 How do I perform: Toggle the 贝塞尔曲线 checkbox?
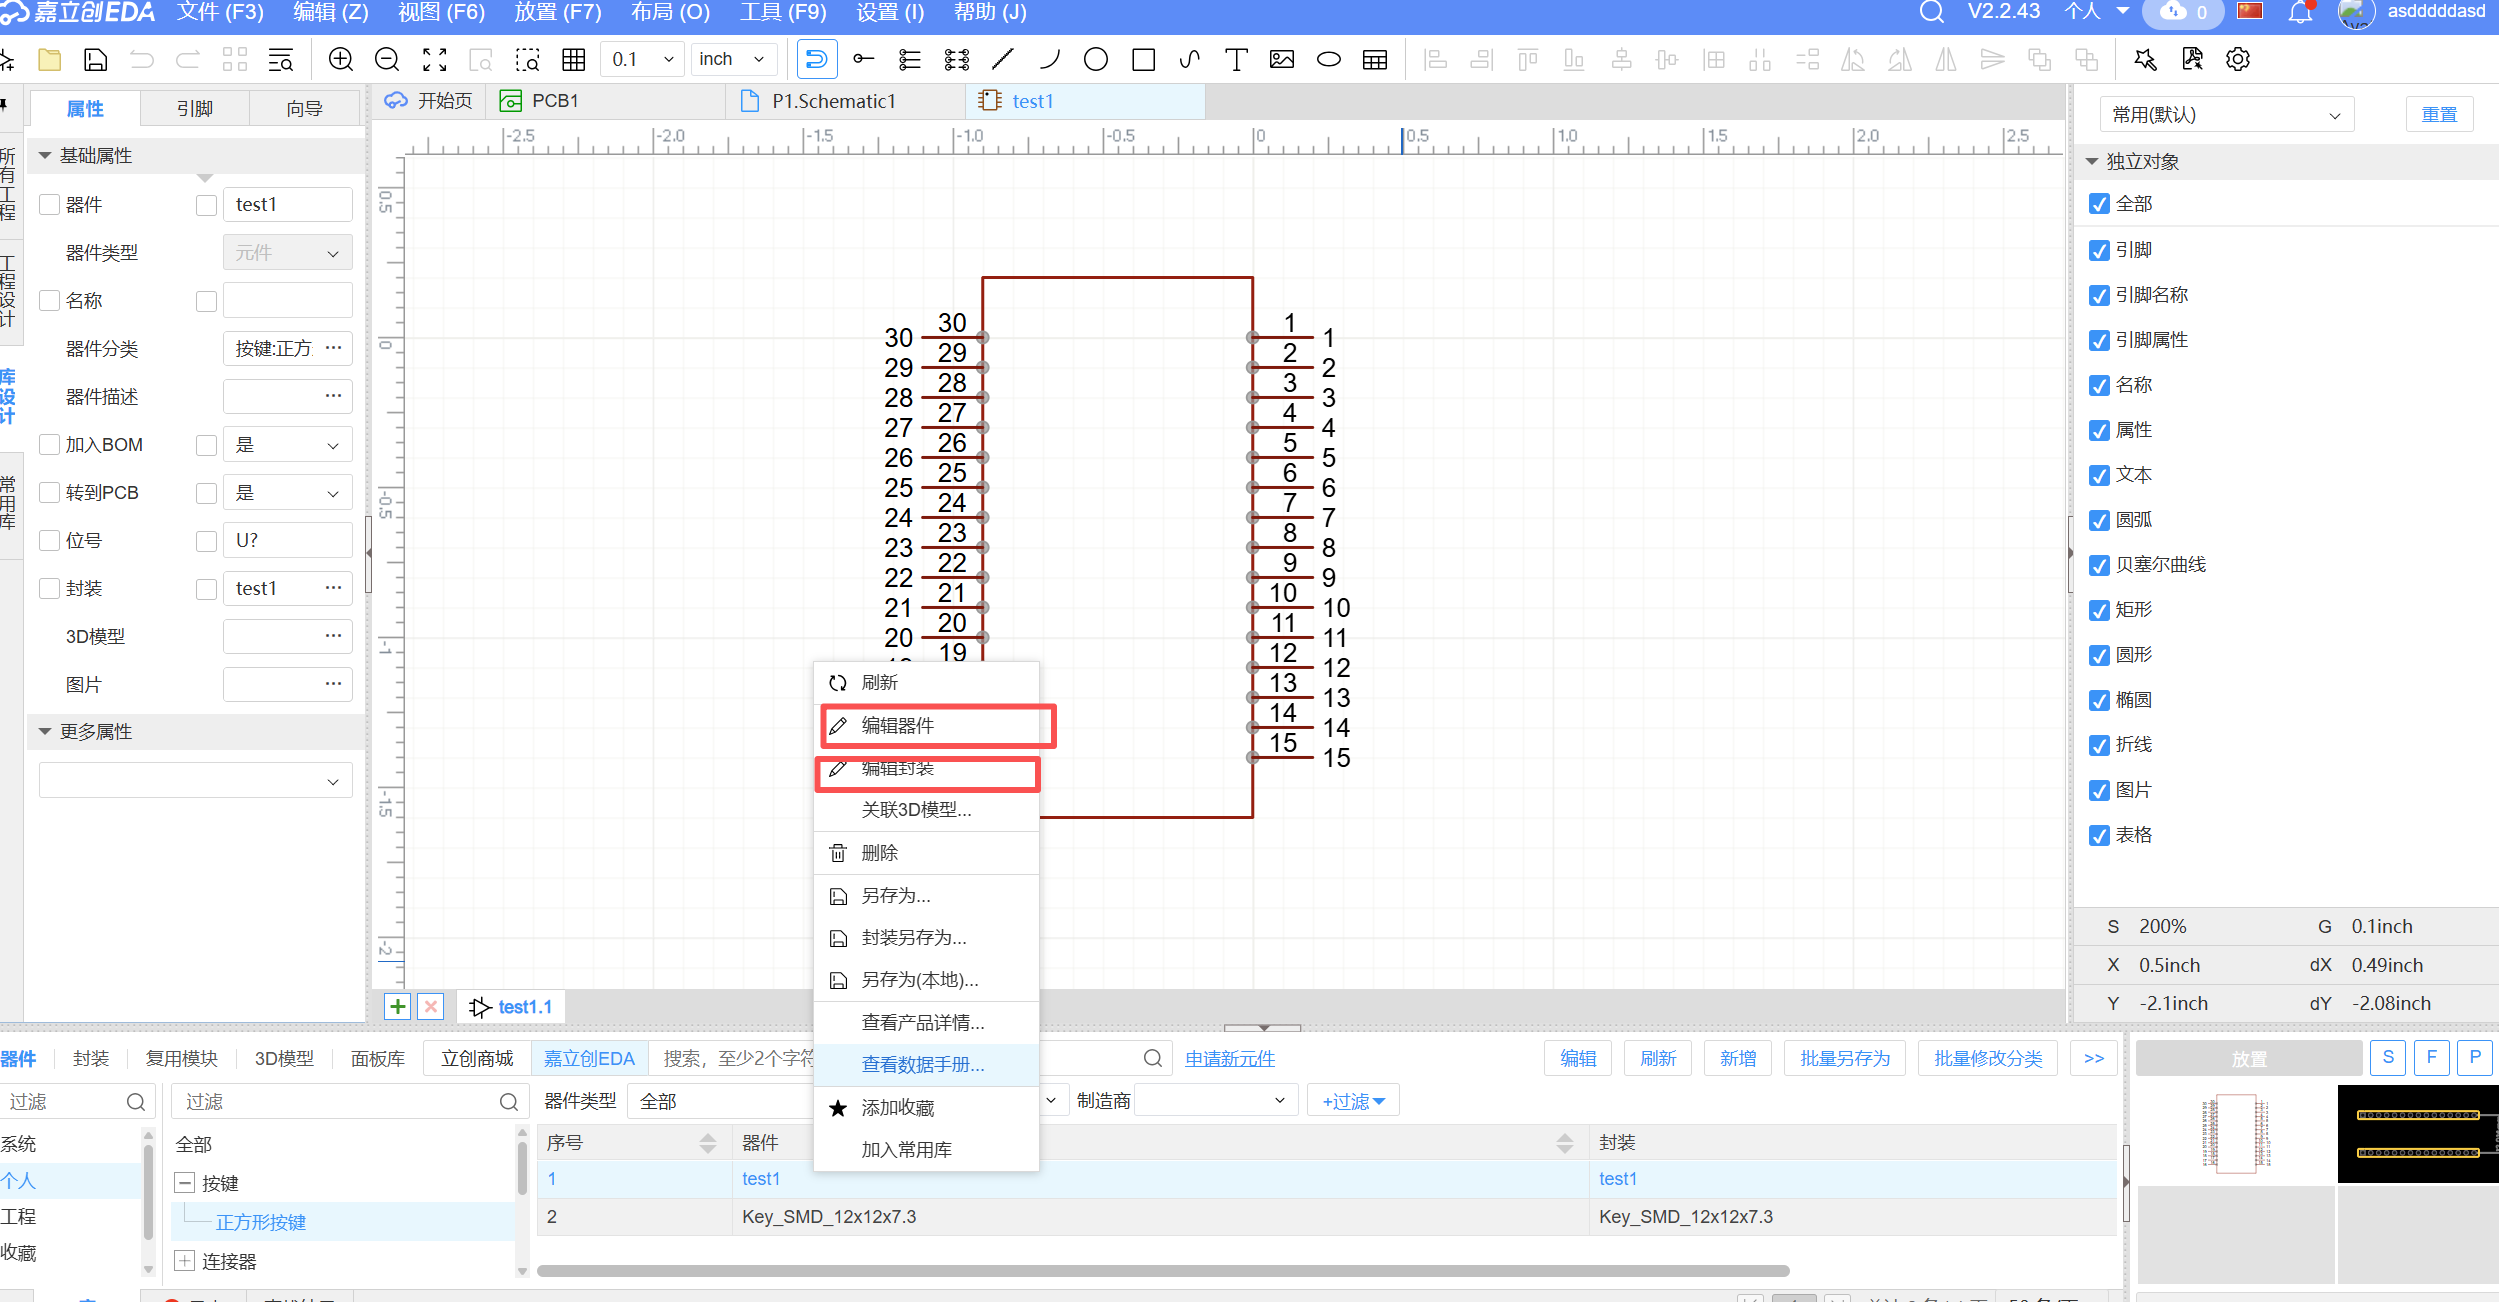[2099, 566]
